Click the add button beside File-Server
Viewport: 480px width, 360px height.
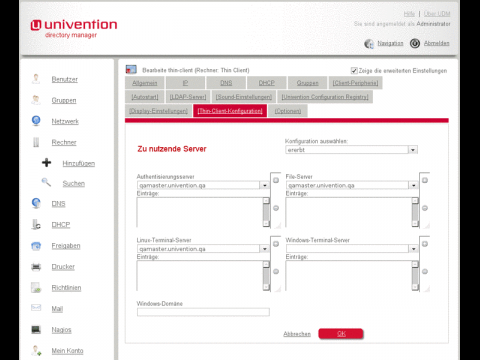click(425, 180)
